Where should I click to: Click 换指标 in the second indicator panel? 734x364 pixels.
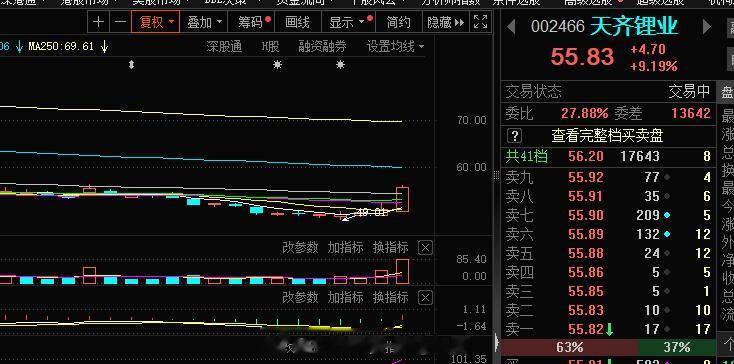(390, 298)
